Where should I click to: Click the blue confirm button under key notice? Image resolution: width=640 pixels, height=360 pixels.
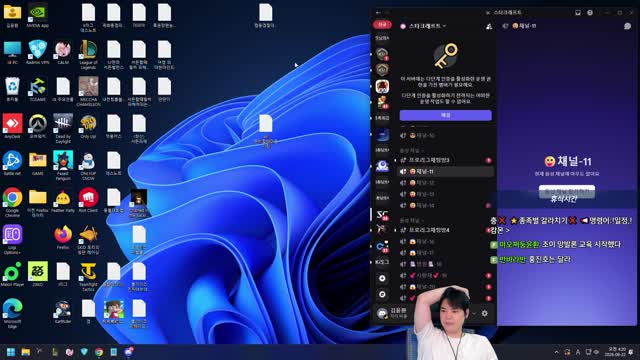pos(446,115)
